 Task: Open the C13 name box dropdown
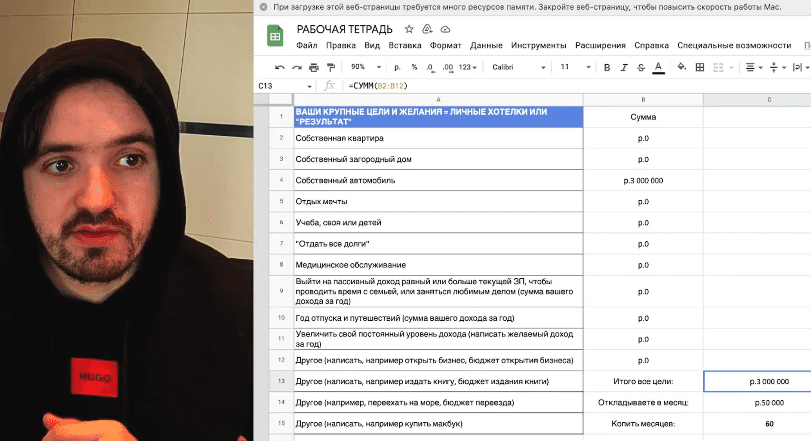(x=309, y=86)
